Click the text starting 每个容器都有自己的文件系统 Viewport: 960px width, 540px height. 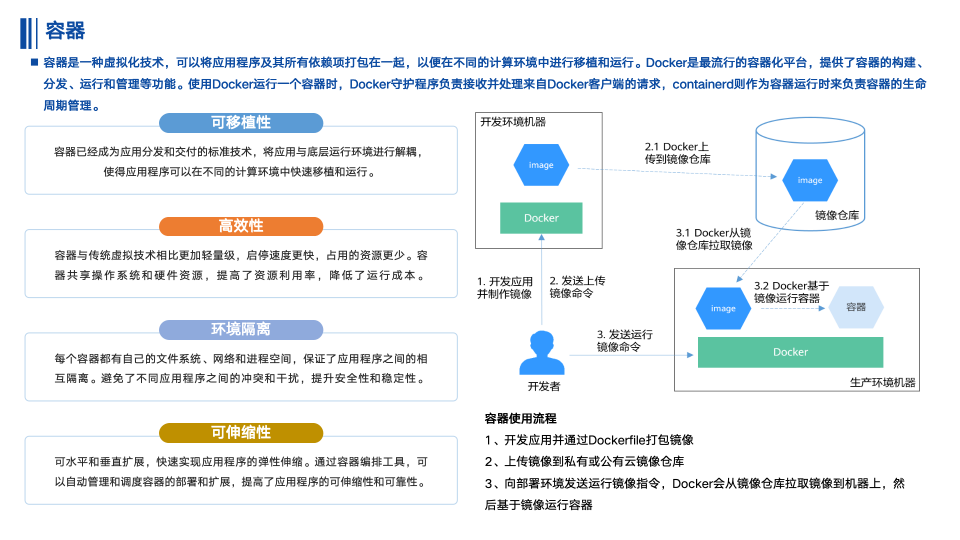coord(241,369)
